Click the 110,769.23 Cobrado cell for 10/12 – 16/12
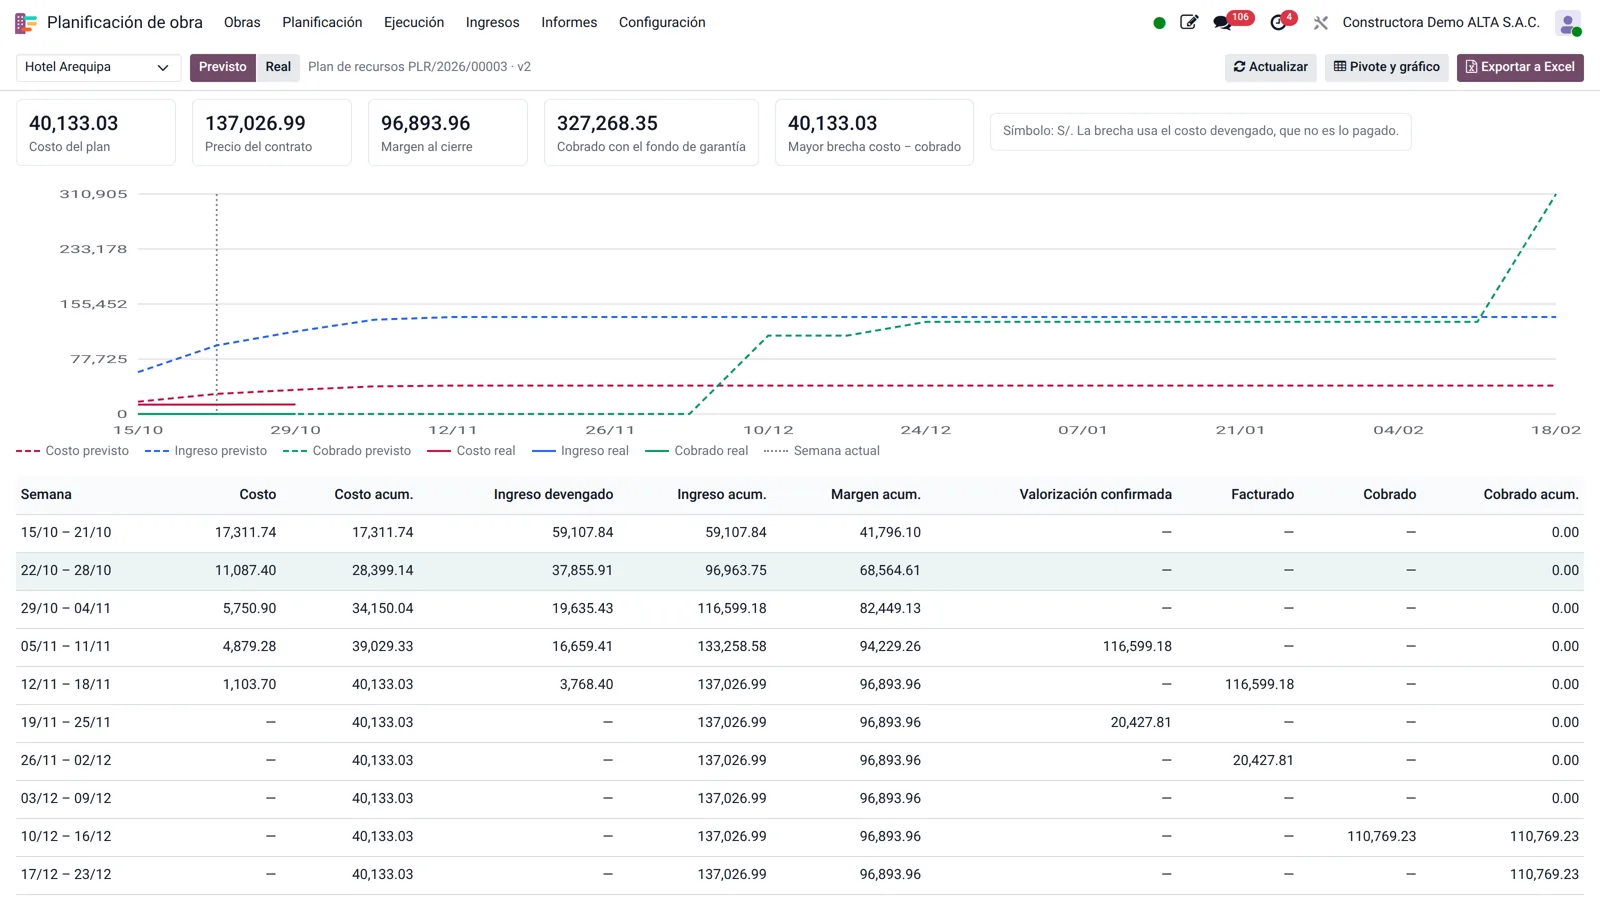This screenshot has width=1600, height=900. 1381,837
